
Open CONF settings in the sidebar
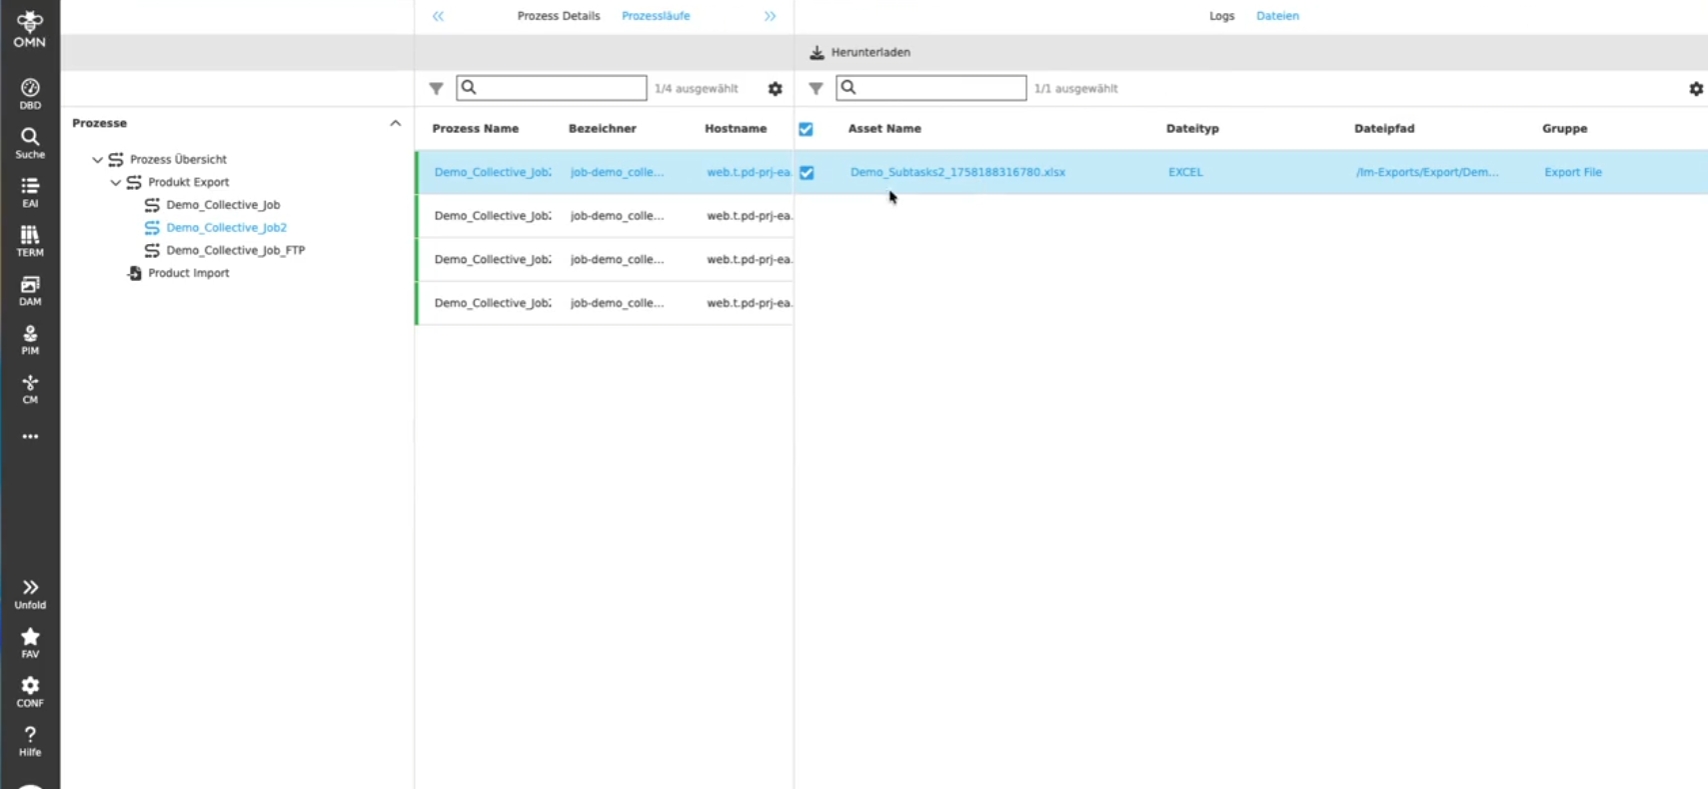(30, 691)
